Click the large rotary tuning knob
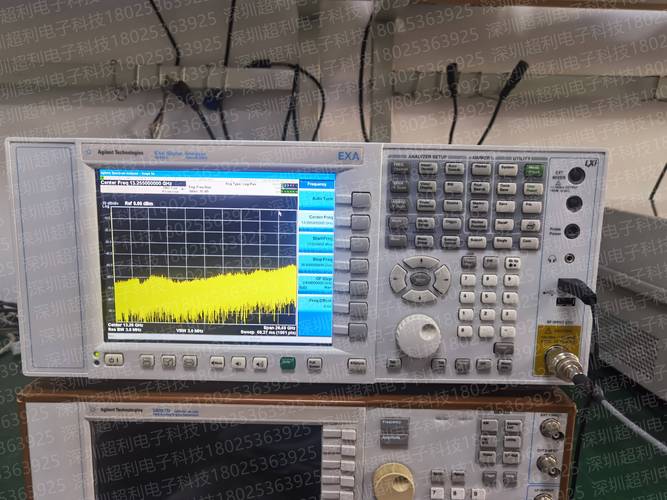The image size is (667, 500). (x=418, y=336)
